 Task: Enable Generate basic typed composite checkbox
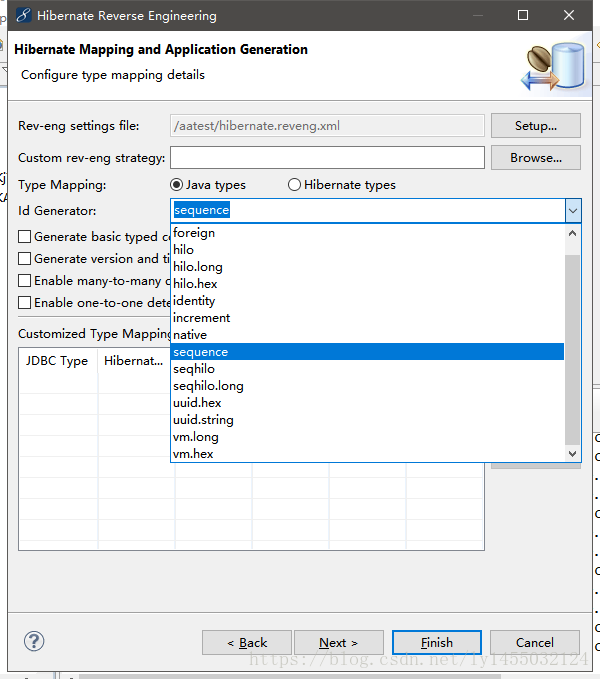pos(25,237)
